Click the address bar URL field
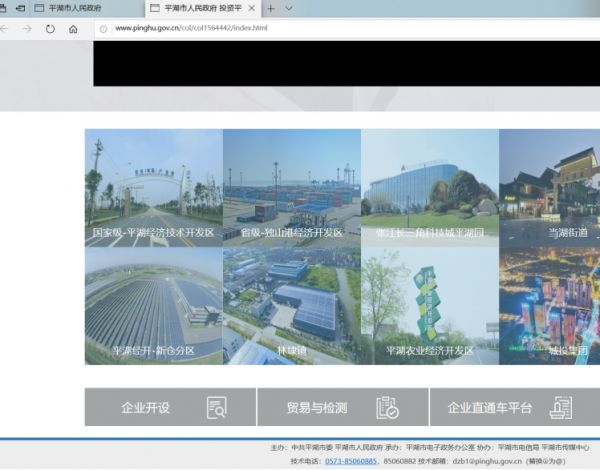 click(300, 29)
